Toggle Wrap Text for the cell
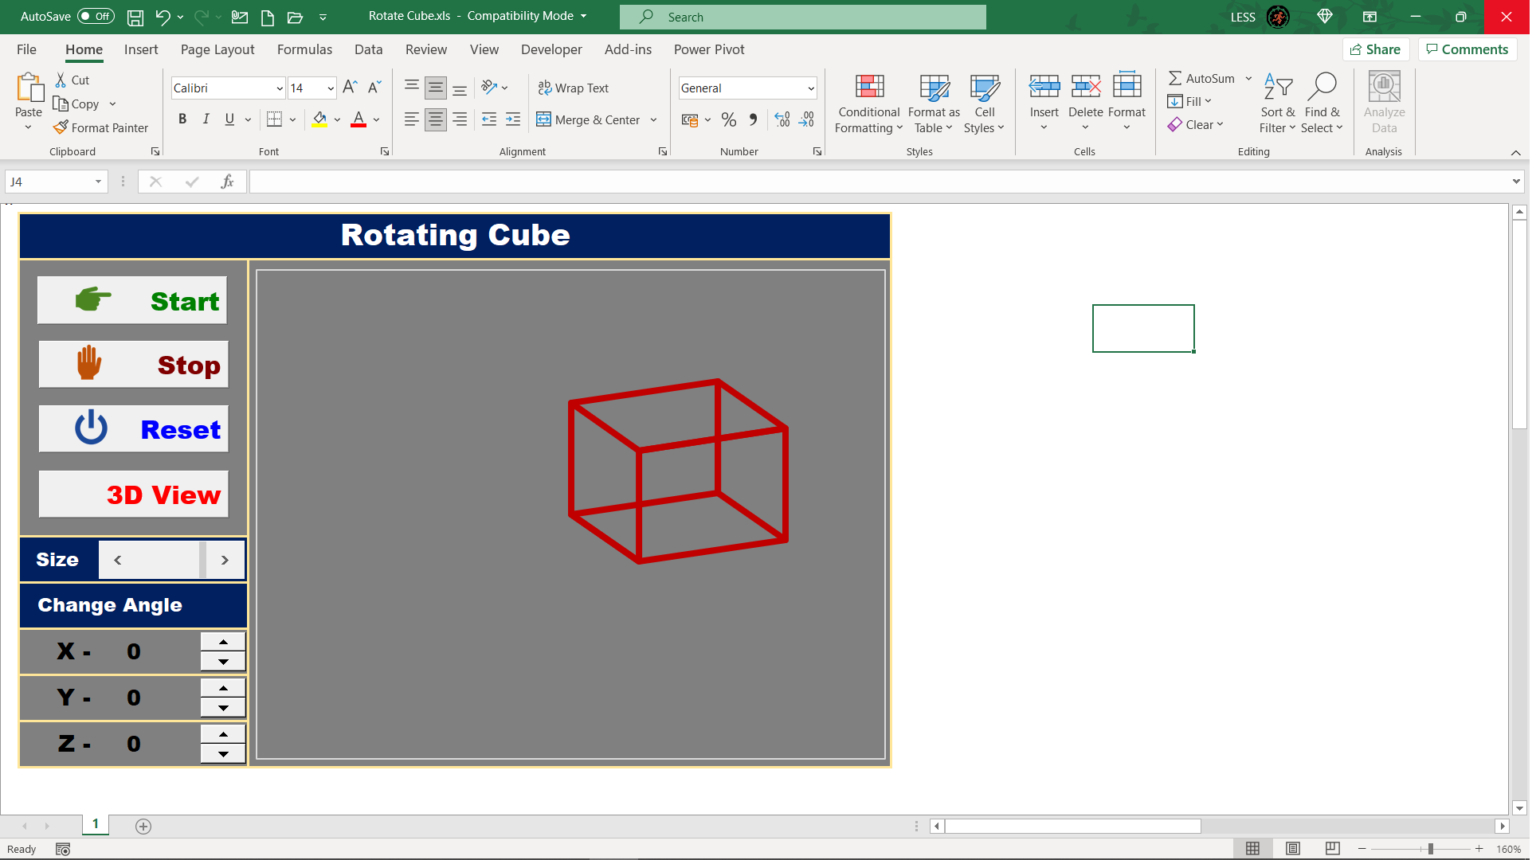The image size is (1536, 860). 573,88
